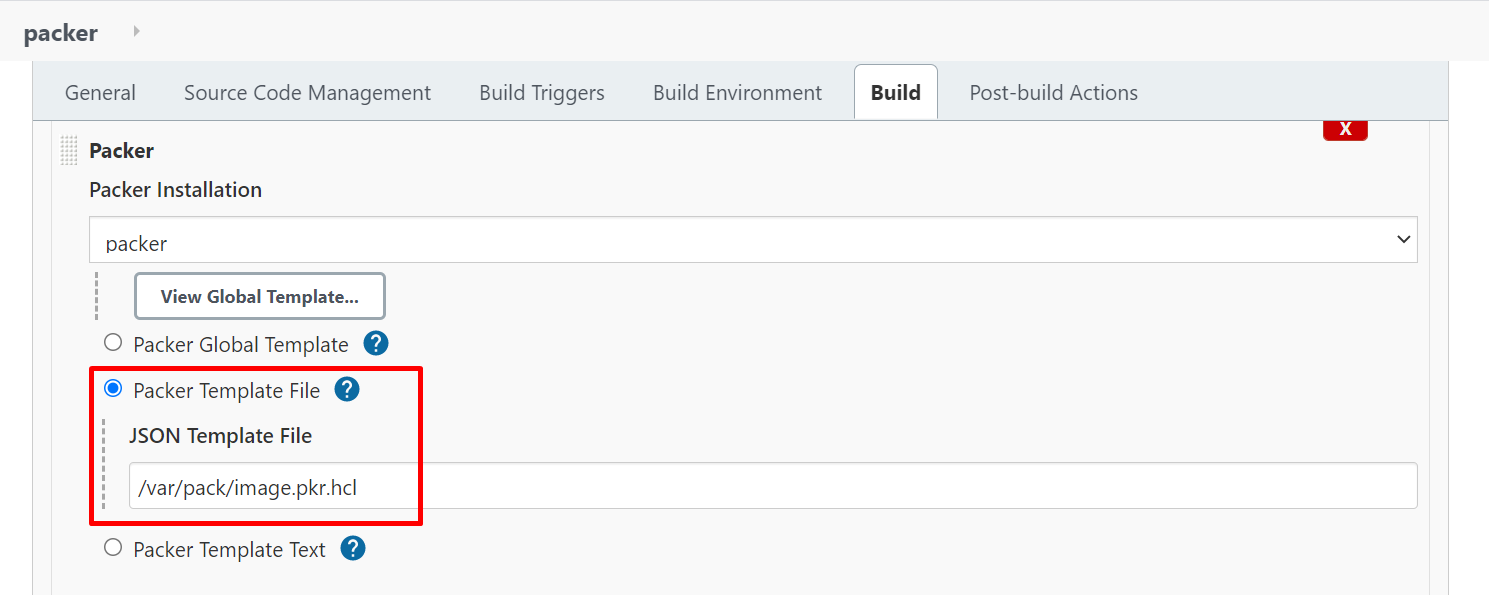Screen dimensions: 1489x595
Task: Focus the JSON Template File path field
Action: pyautogui.click(x=773, y=486)
